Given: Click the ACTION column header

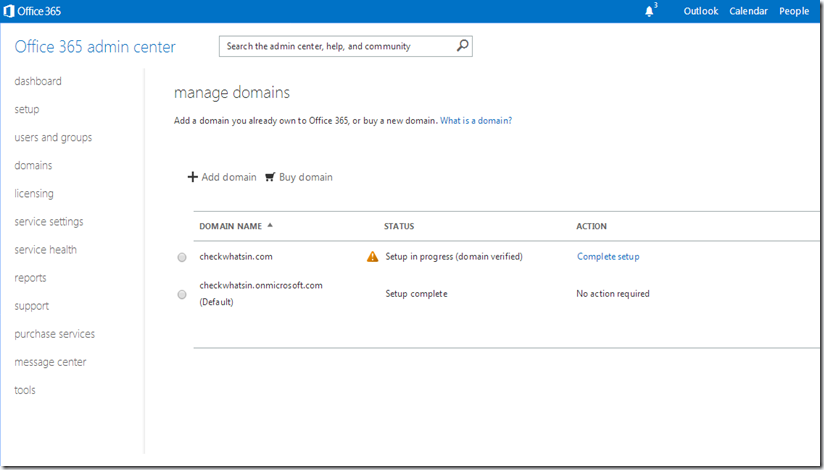Looking at the screenshot, I should 591,226.
